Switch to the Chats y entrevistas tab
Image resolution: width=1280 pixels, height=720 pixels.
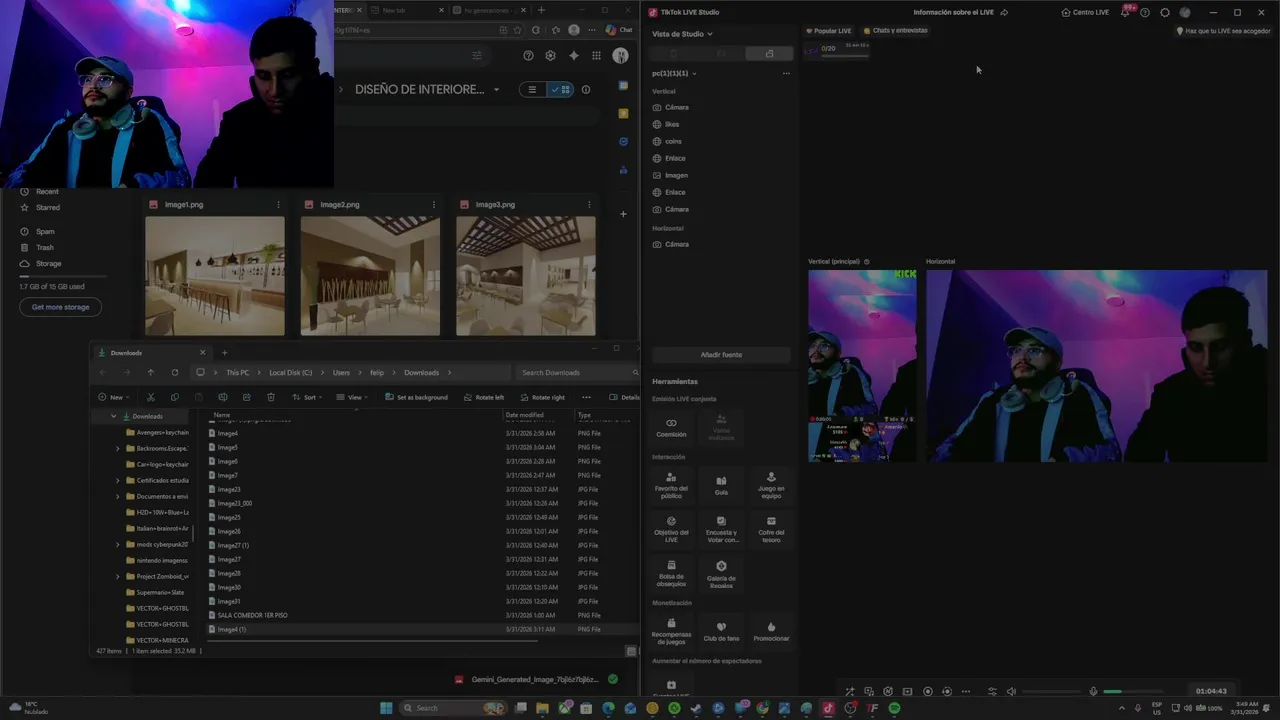(x=896, y=31)
